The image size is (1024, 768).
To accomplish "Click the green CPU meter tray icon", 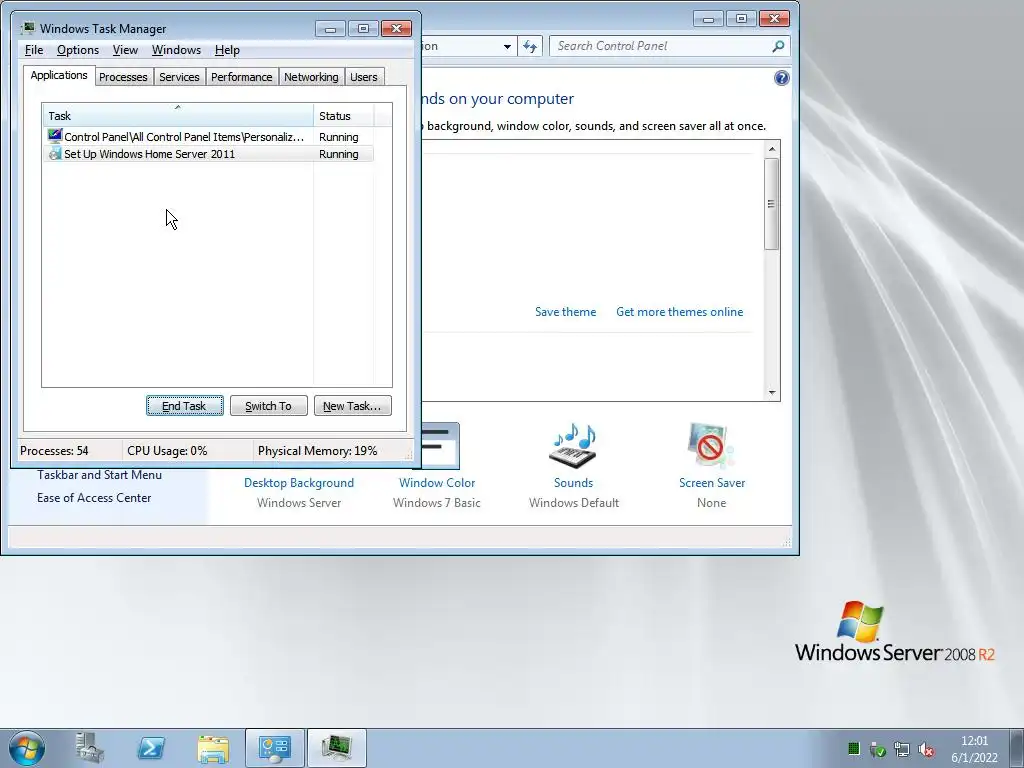I will 854,748.
